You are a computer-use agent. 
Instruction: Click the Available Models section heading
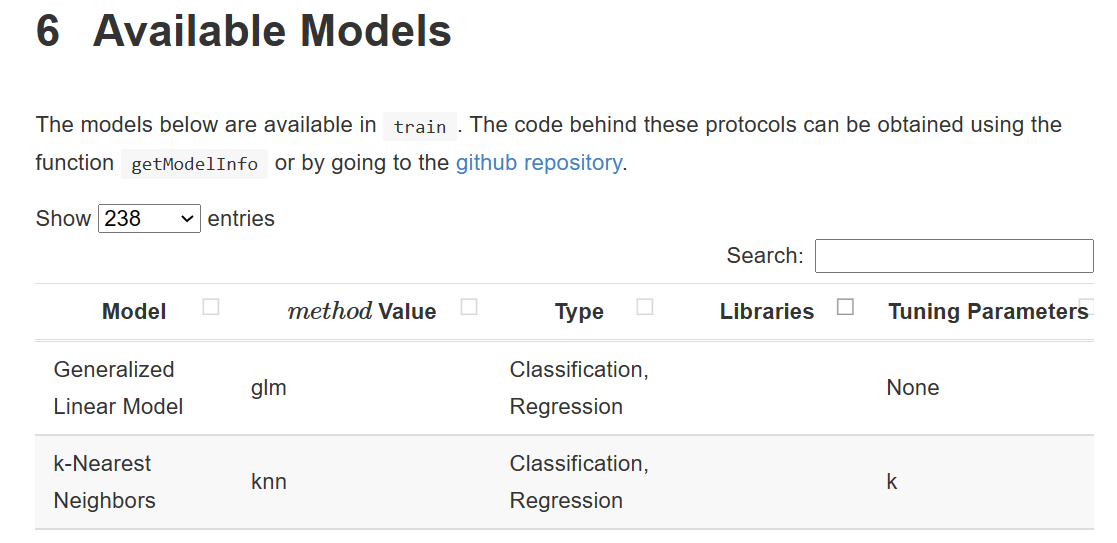(244, 31)
